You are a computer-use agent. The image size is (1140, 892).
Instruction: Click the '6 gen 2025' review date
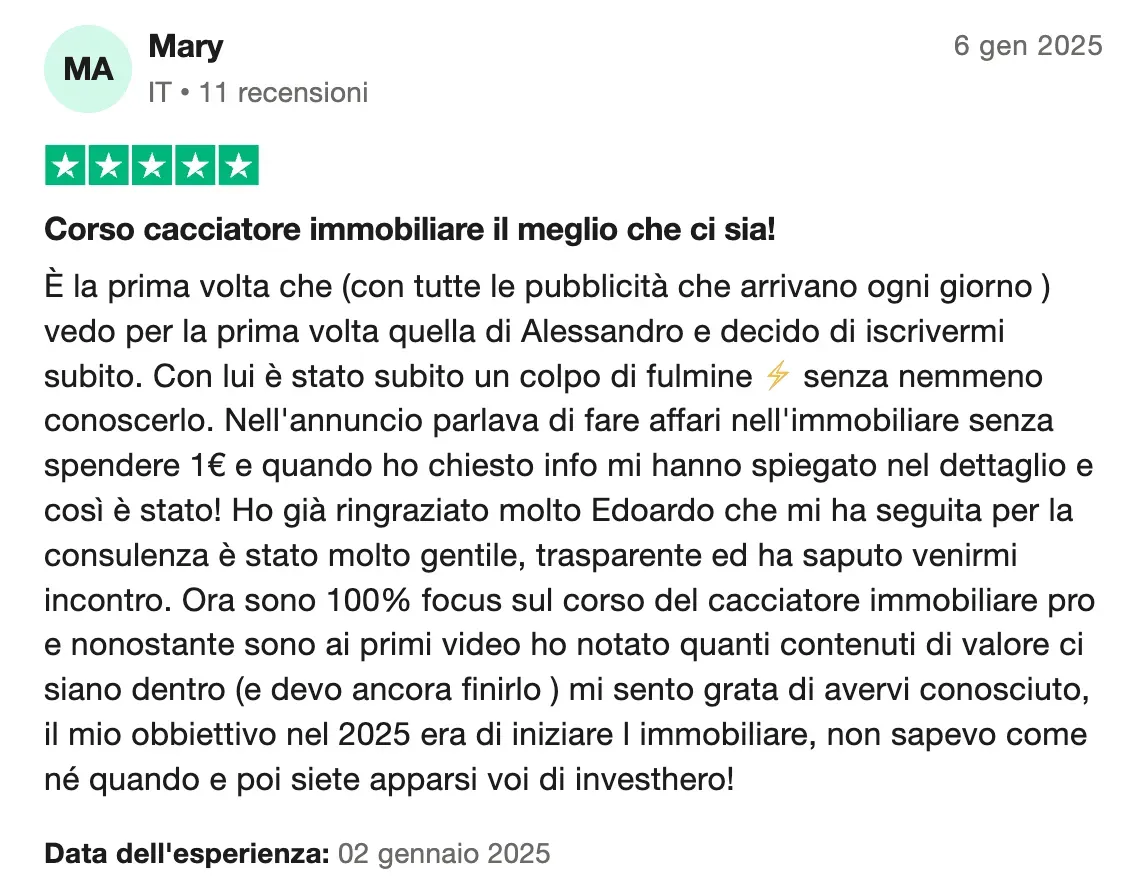tap(1027, 46)
